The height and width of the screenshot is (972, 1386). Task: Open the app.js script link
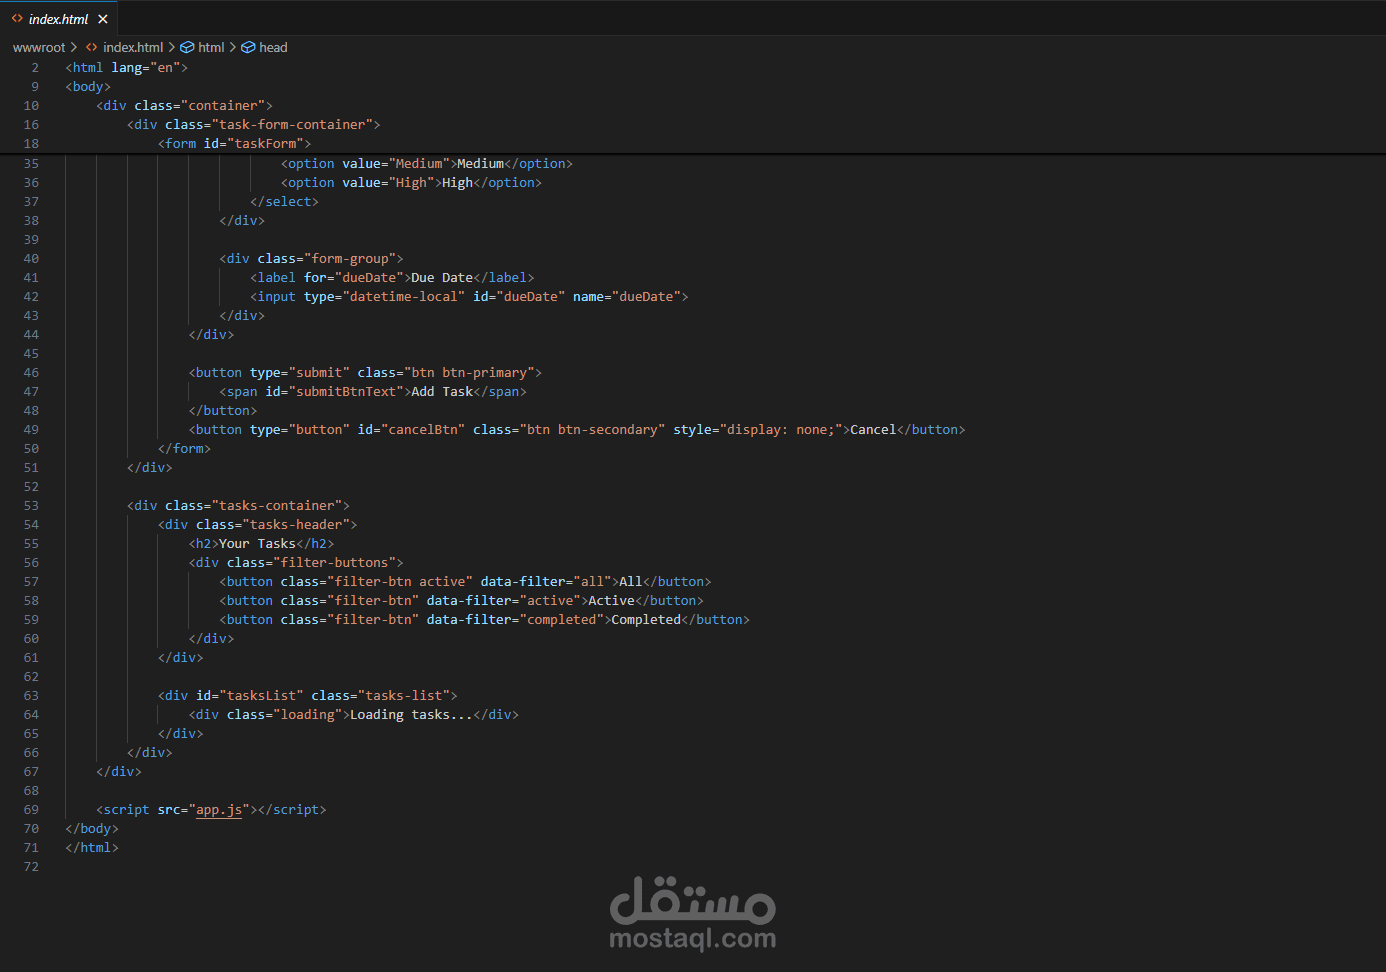pos(219,810)
